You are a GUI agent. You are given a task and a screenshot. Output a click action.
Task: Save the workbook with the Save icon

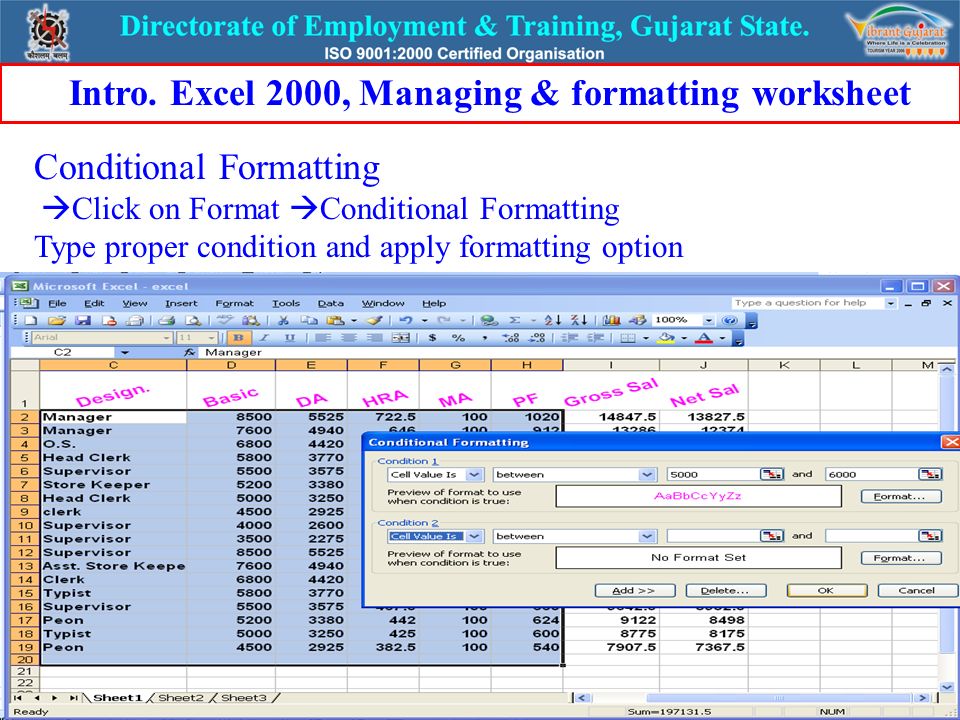point(83,320)
